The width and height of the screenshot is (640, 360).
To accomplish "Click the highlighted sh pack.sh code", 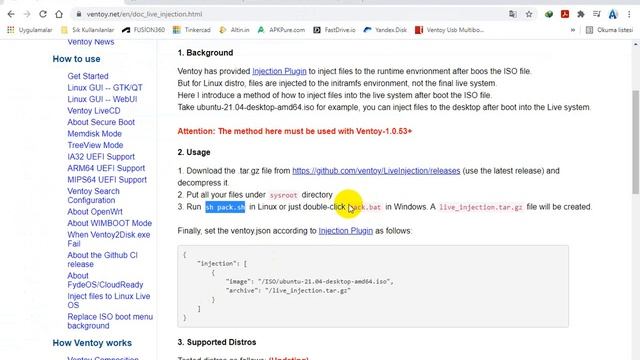I will tap(225, 207).
